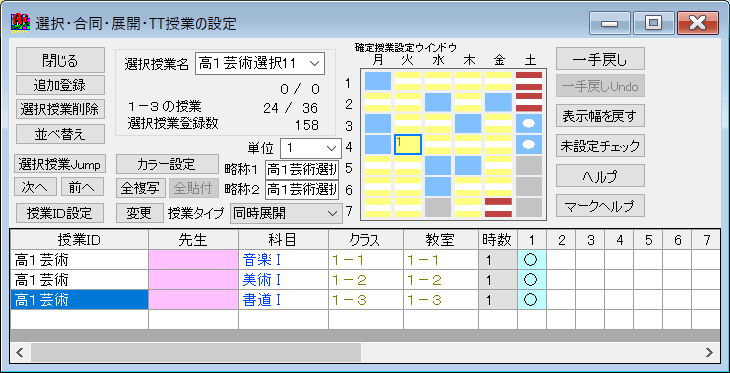Click 一手戻し button
Image resolution: width=730 pixels, height=373 pixels.
click(600, 59)
